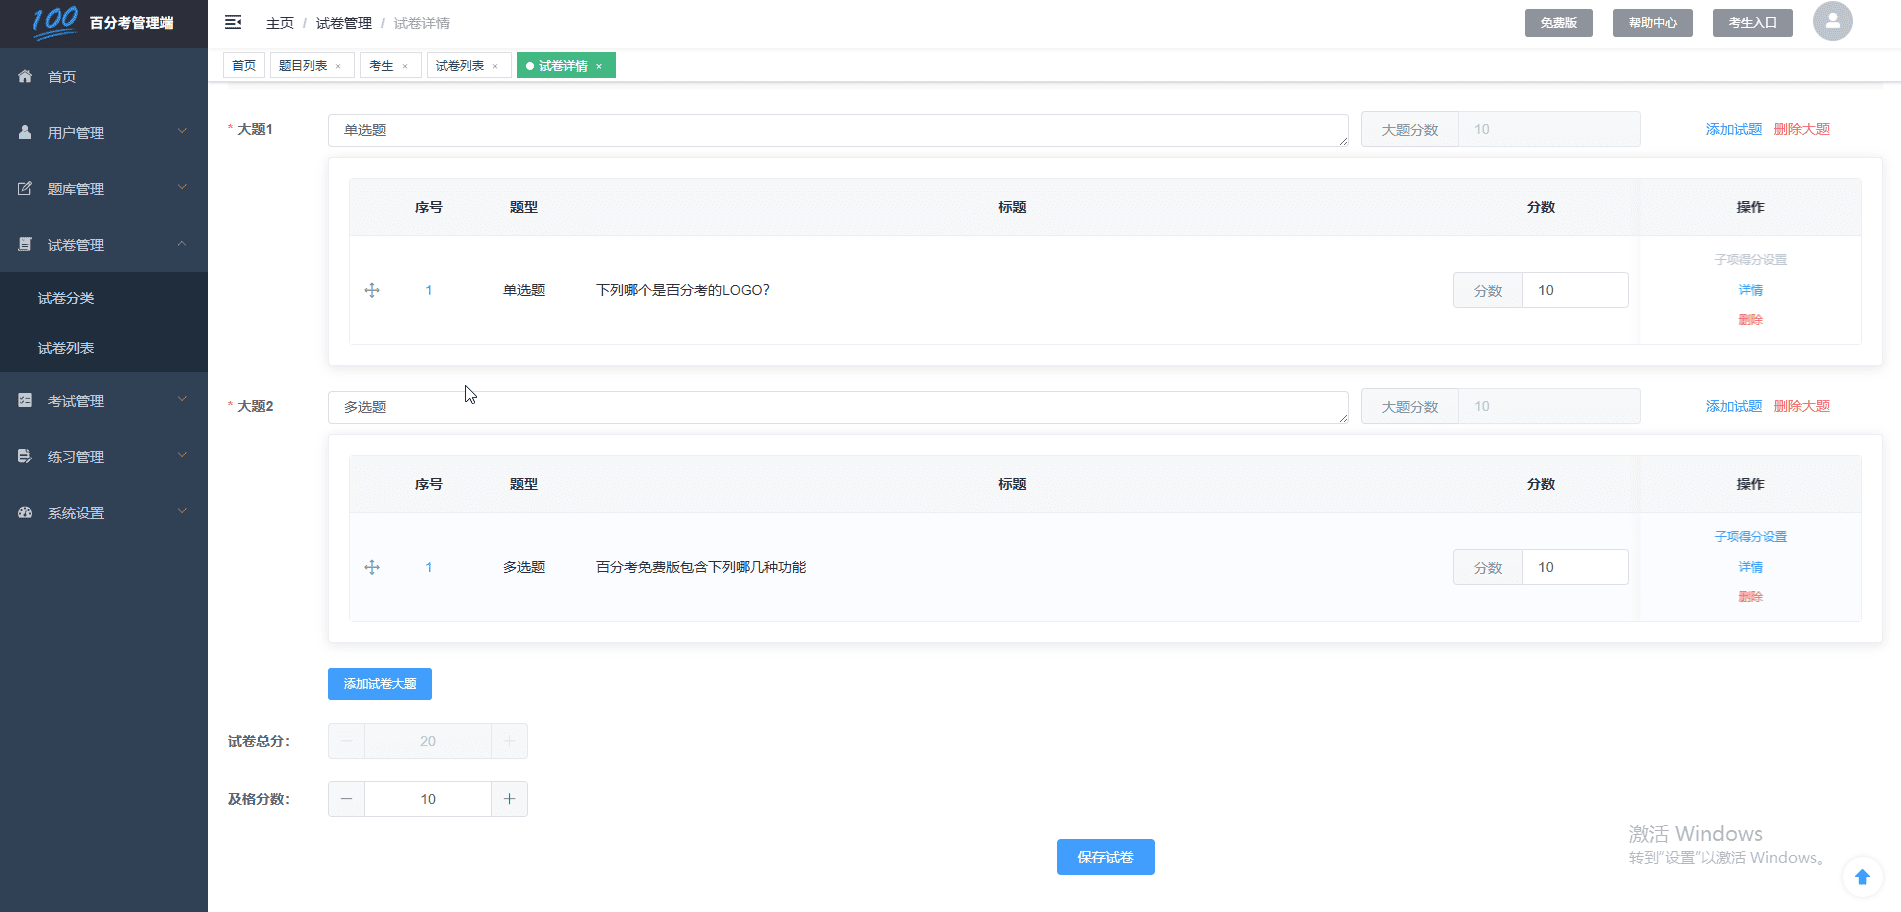Image resolution: width=1901 pixels, height=912 pixels.
Task: Click the 保存试卷 button
Action: [x=1105, y=857]
